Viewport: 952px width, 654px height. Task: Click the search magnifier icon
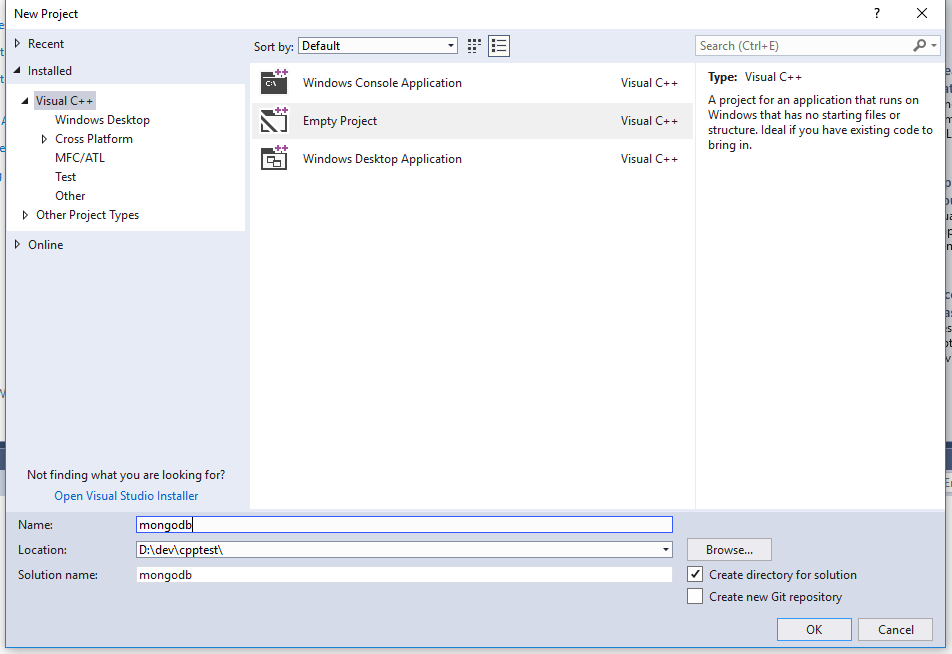coord(919,46)
